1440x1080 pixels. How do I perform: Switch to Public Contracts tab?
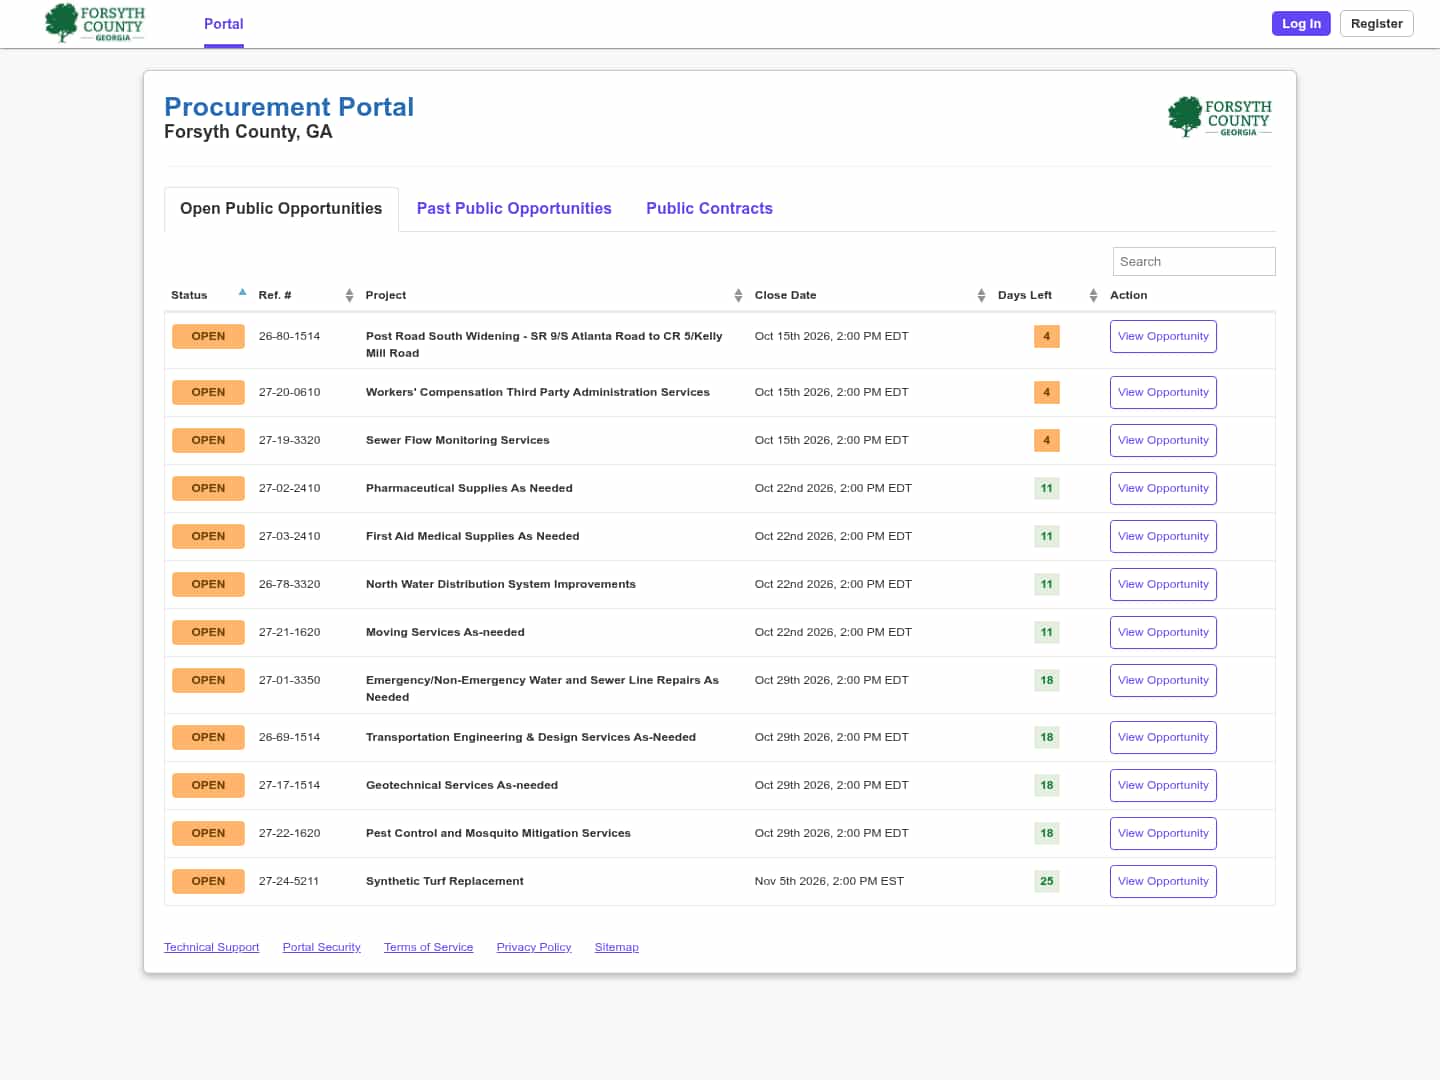(x=709, y=209)
